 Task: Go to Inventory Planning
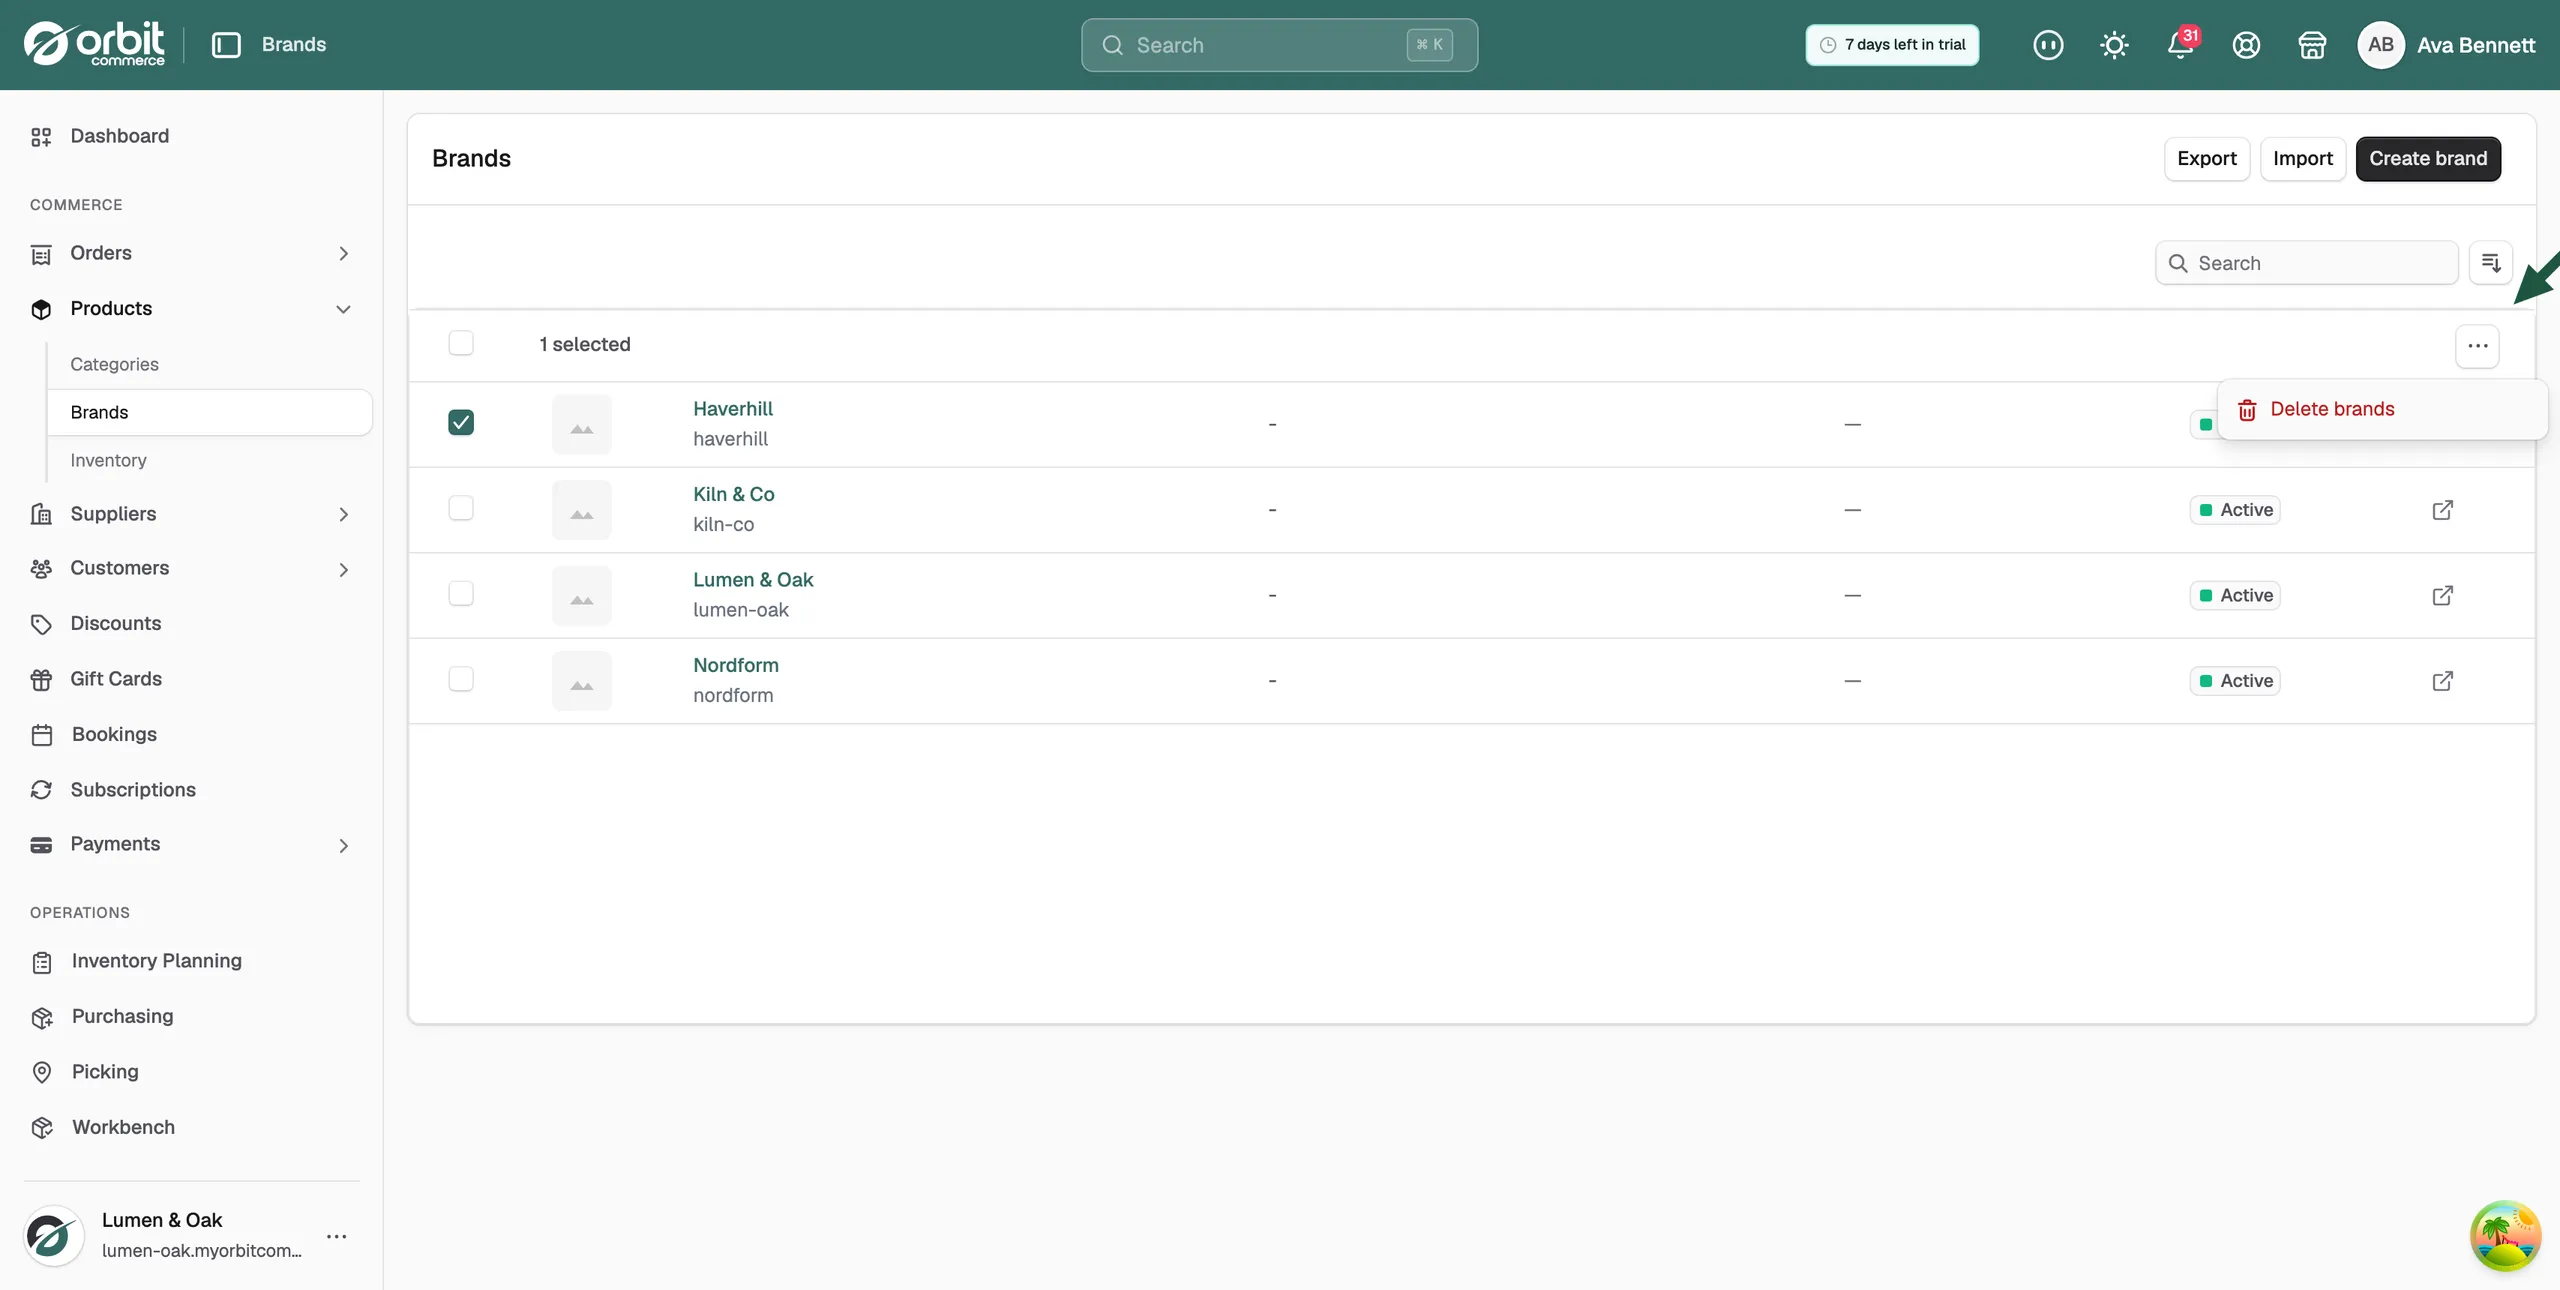click(x=156, y=961)
